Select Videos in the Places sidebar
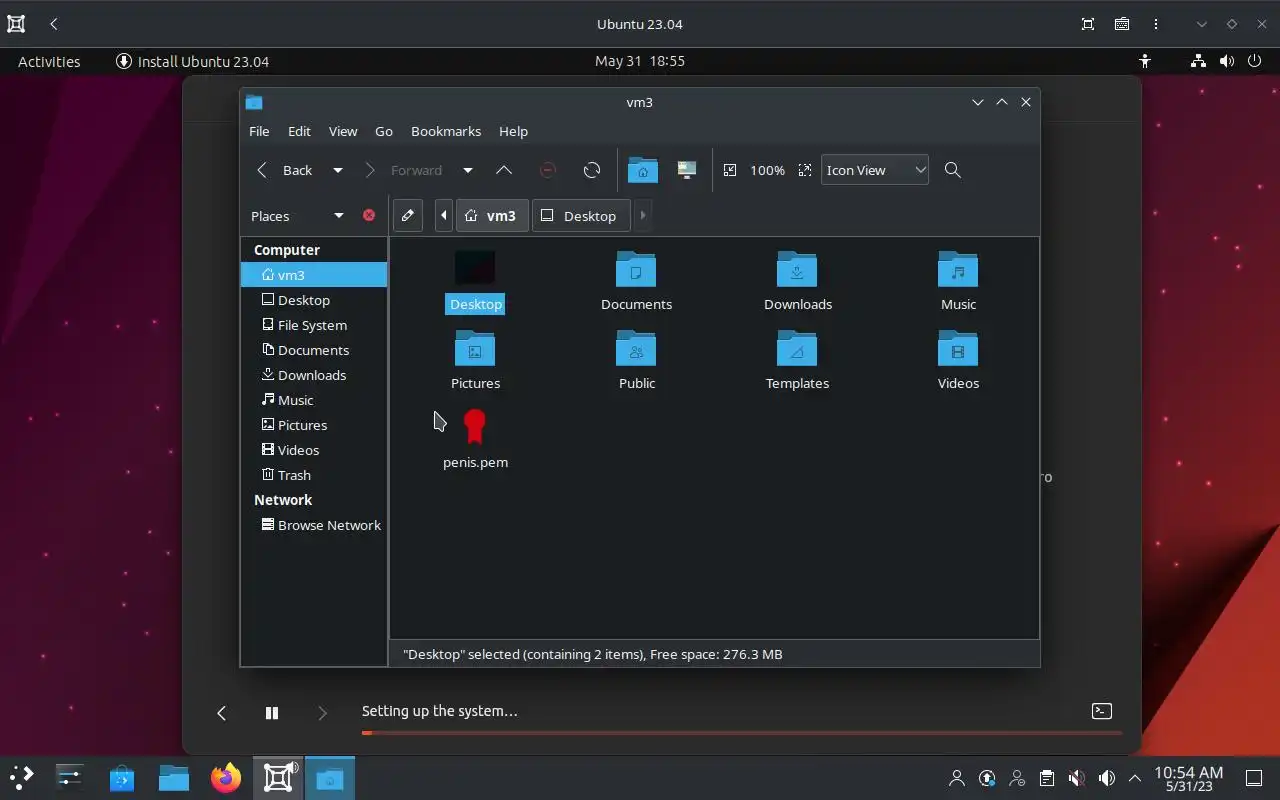This screenshot has height=800, width=1280. coord(314,450)
